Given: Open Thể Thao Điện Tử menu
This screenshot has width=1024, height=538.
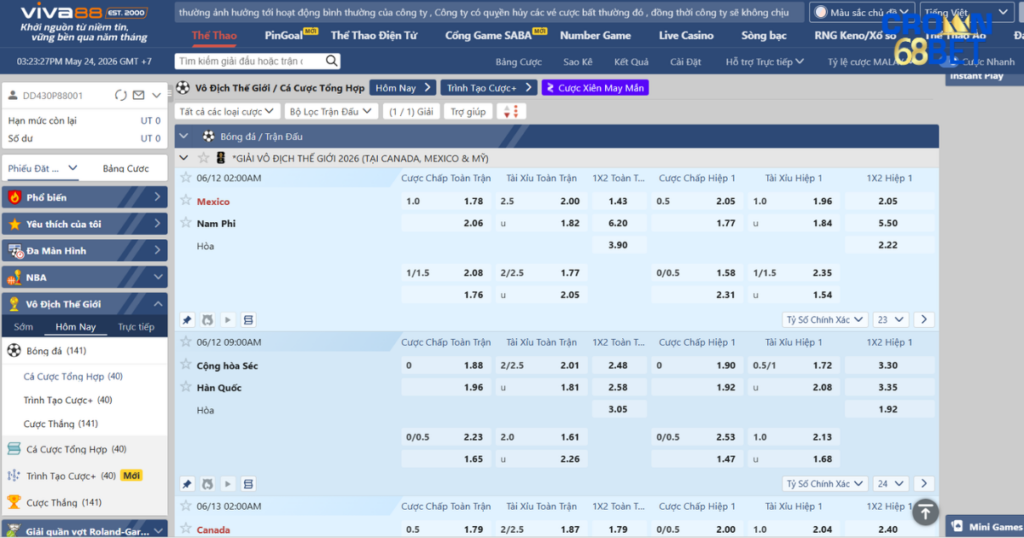Looking at the screenshot, I should [374, 35].
